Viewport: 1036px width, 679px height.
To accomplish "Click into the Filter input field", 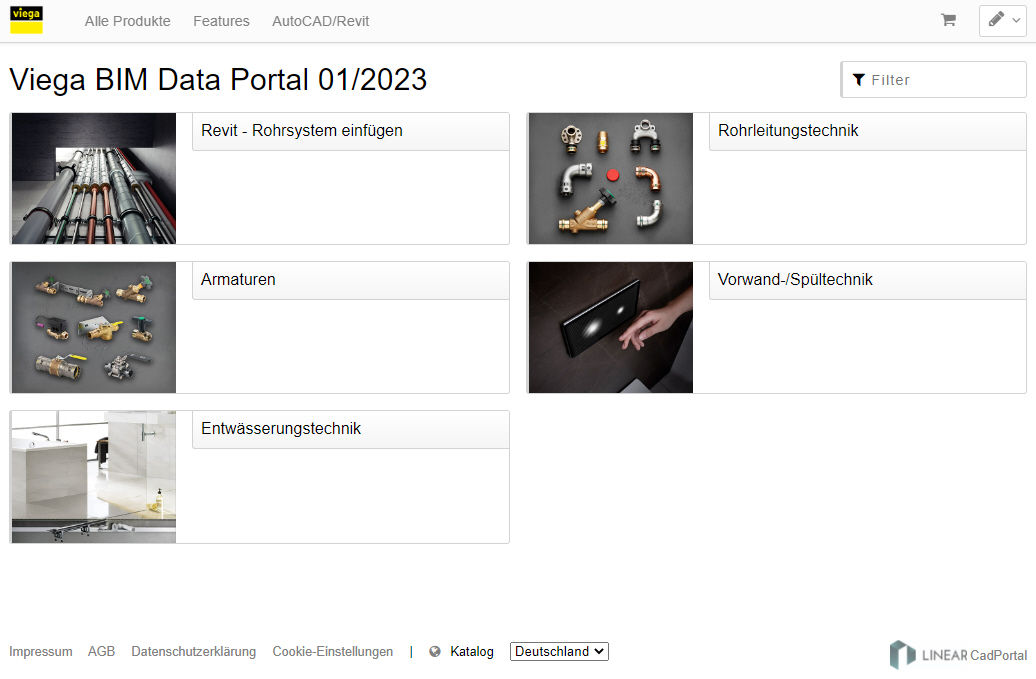I will click(x=934, y=80).
